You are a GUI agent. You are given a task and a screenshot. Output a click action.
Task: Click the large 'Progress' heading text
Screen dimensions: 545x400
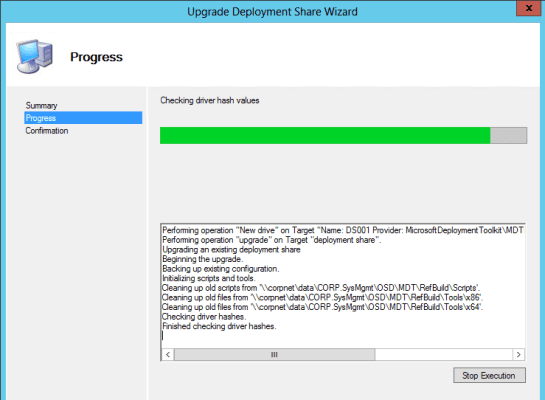96,57
